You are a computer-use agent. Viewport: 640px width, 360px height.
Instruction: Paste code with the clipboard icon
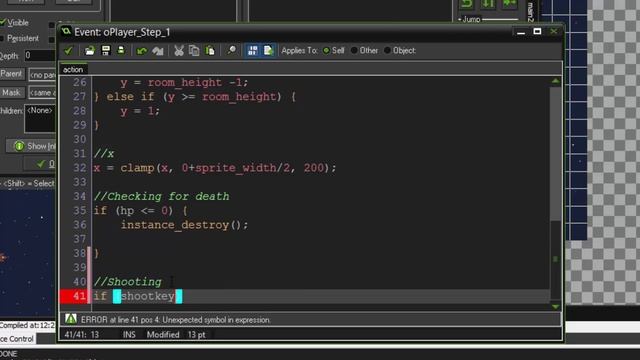(210, 51)
